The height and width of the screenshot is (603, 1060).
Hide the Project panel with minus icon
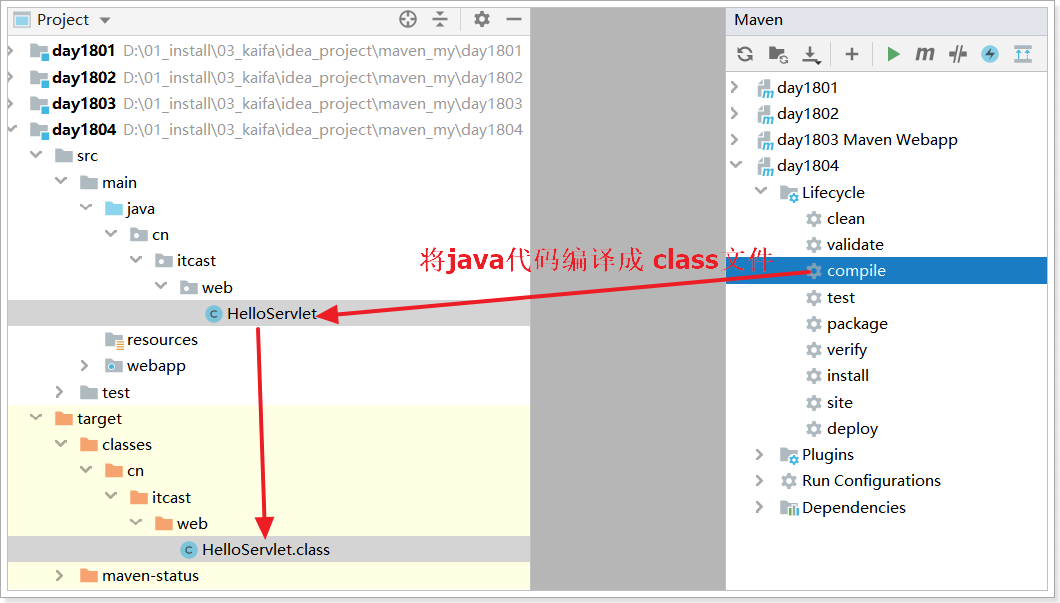(514, 20)
